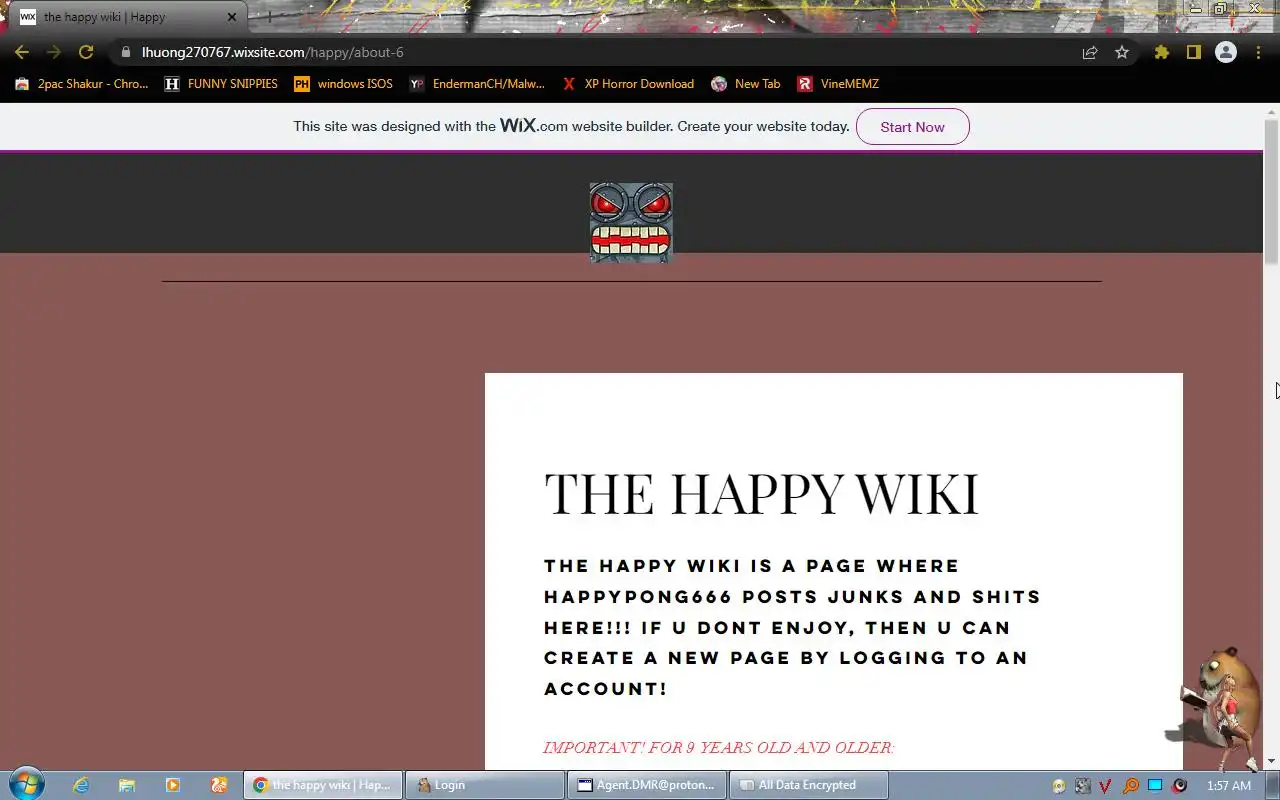Click 'THE HAPPY WIKI' heading
1280x800 pixels.
click(761, 494)
